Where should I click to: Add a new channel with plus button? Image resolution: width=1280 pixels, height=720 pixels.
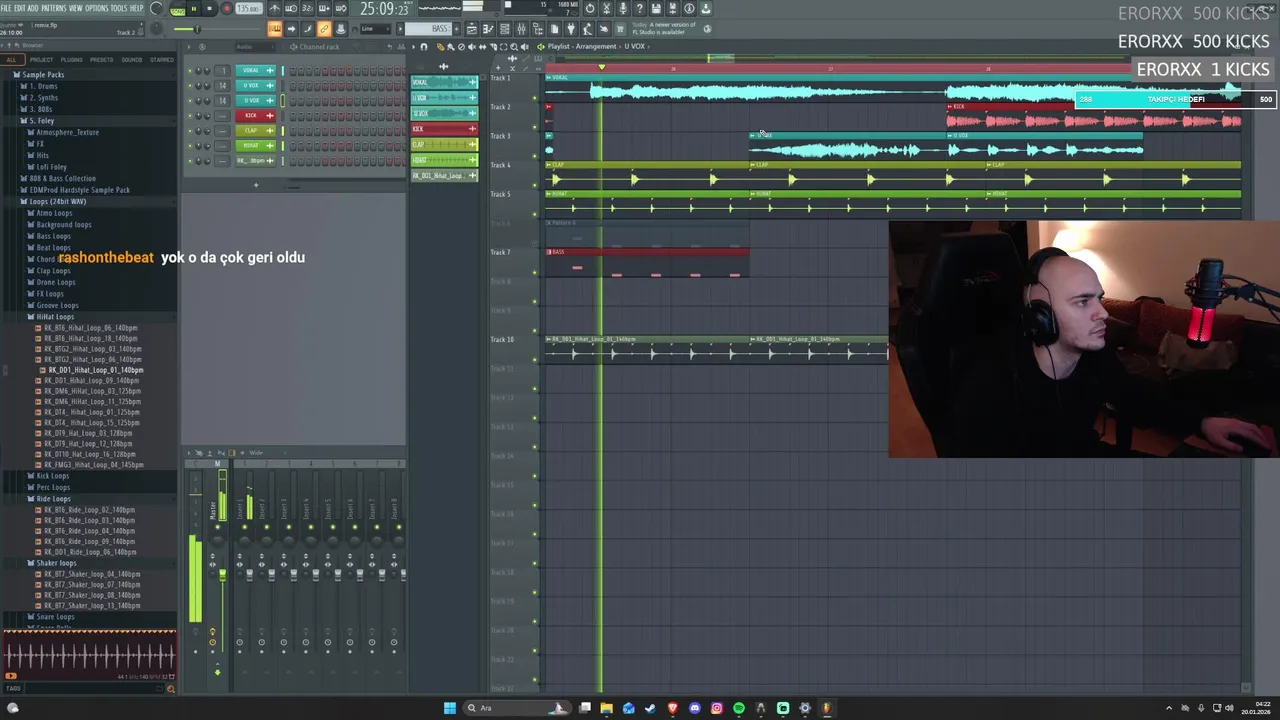256,185
